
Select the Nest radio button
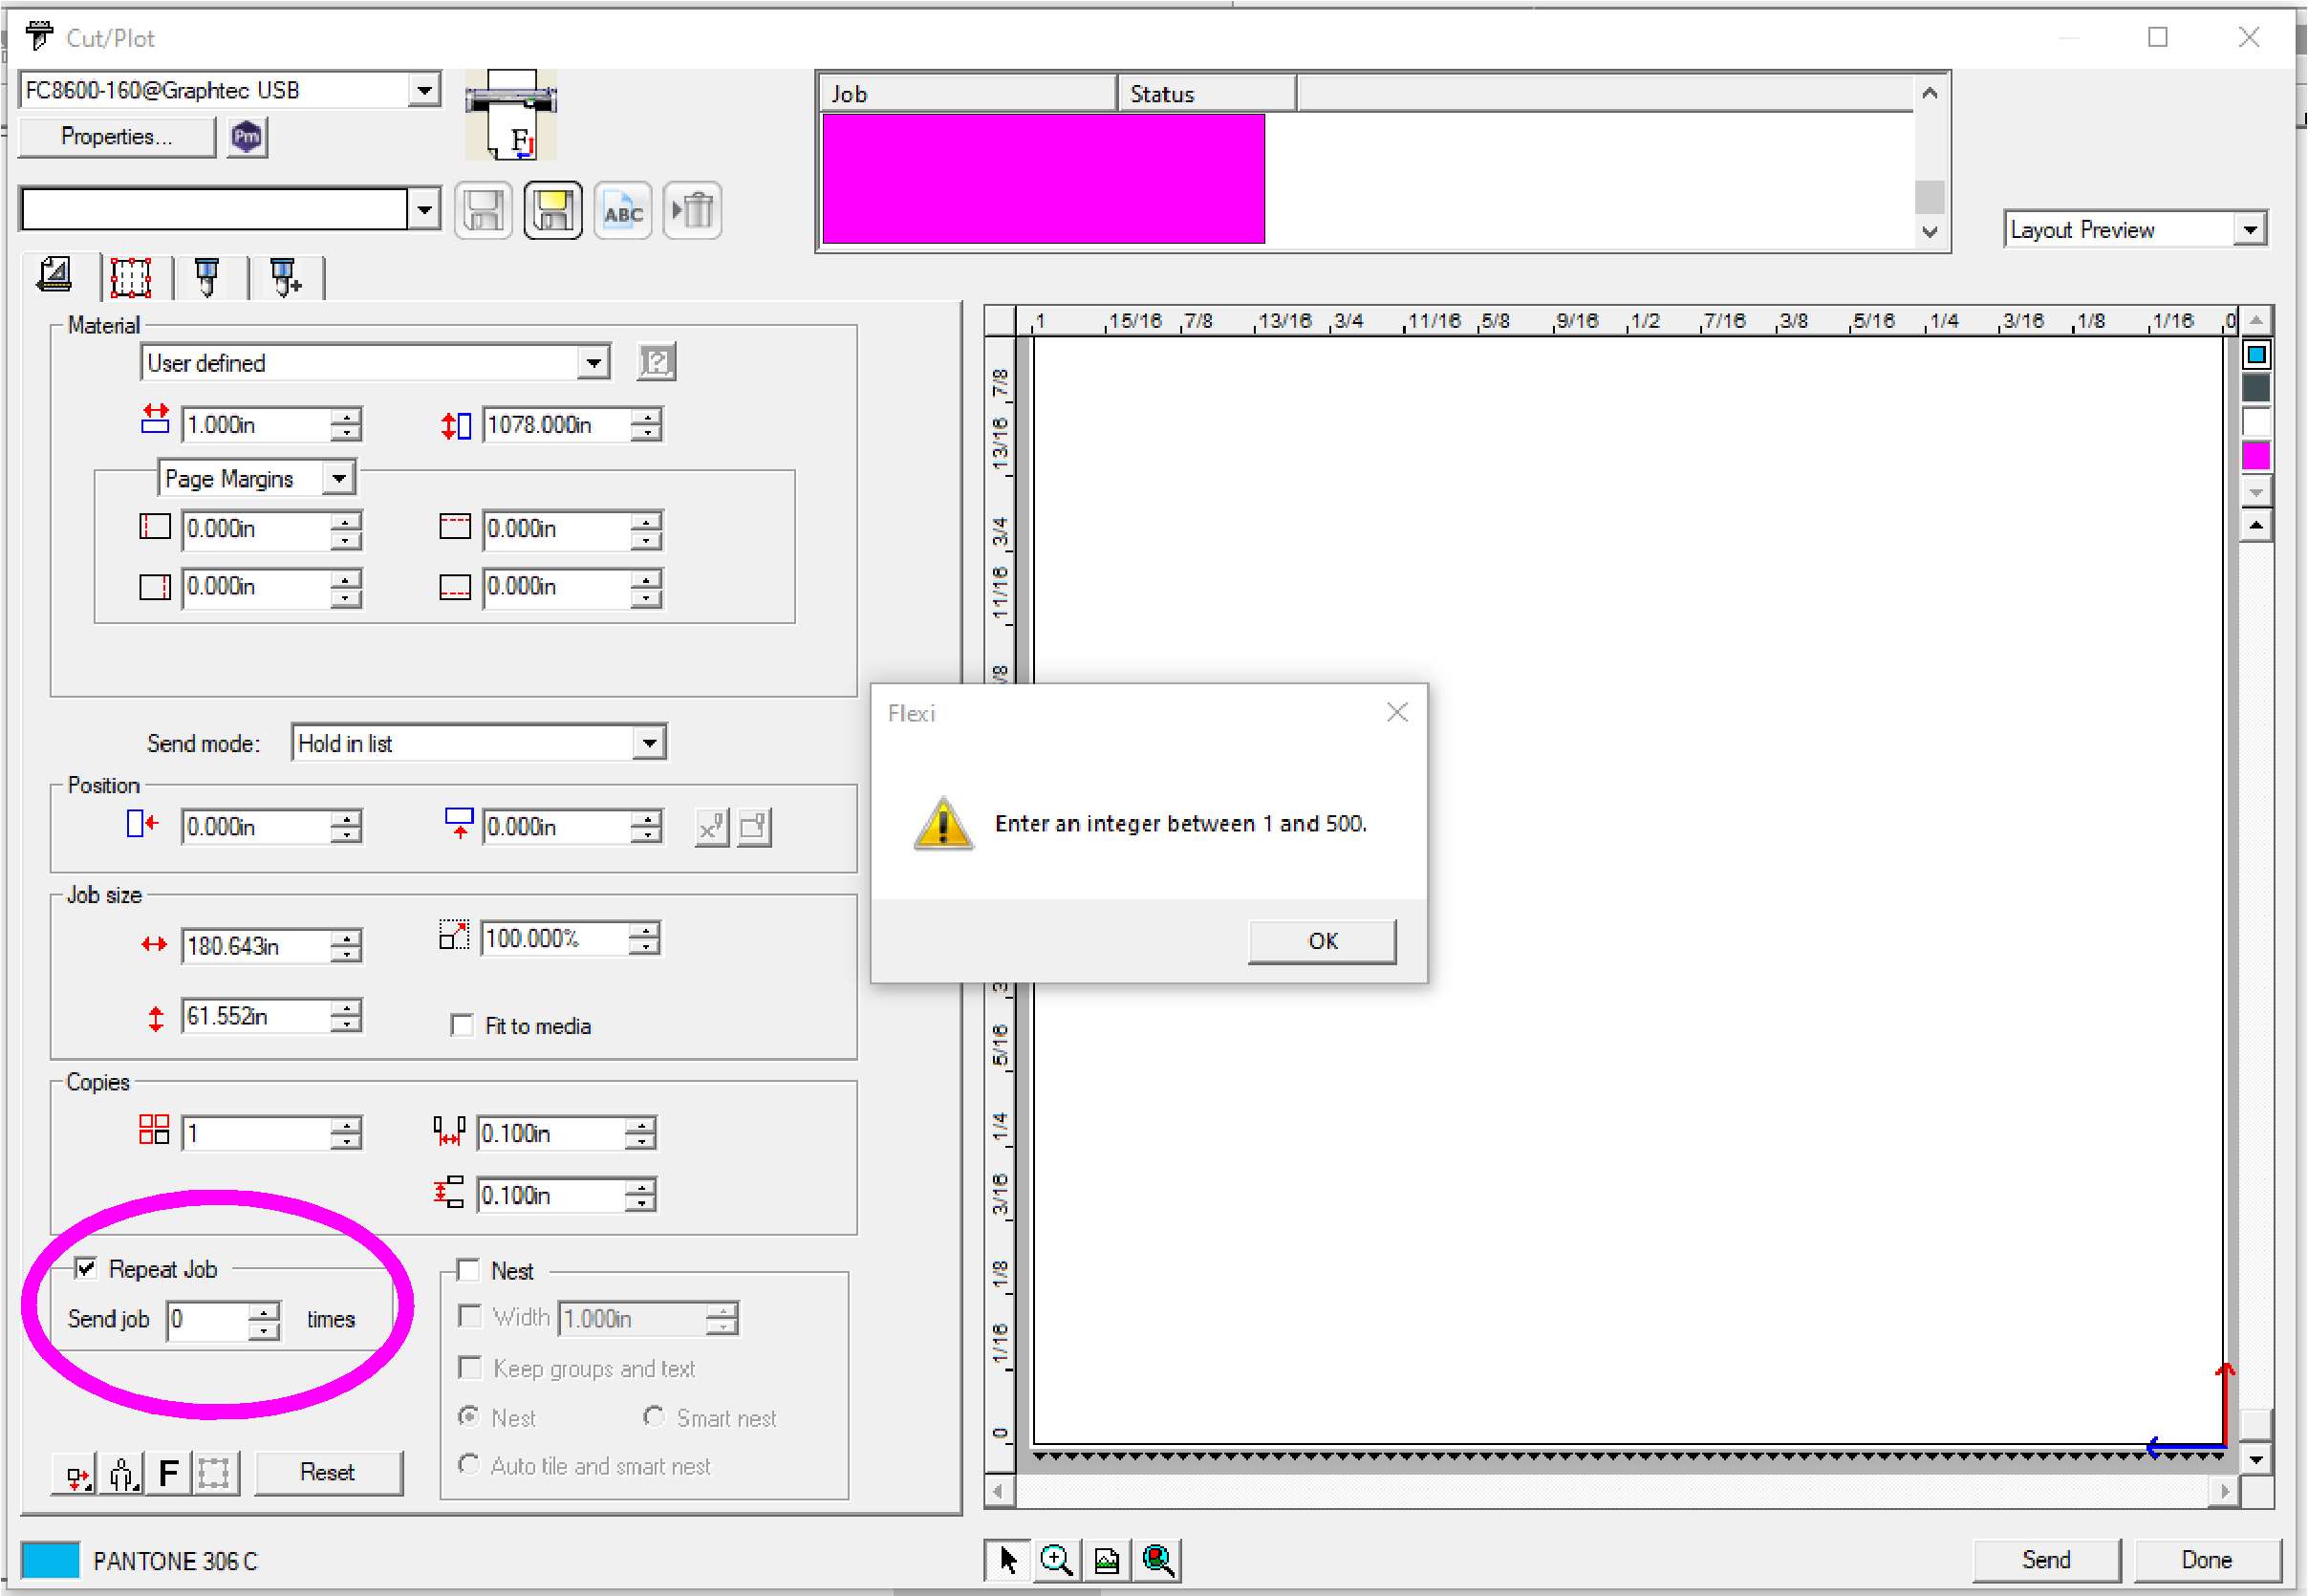468,1417
